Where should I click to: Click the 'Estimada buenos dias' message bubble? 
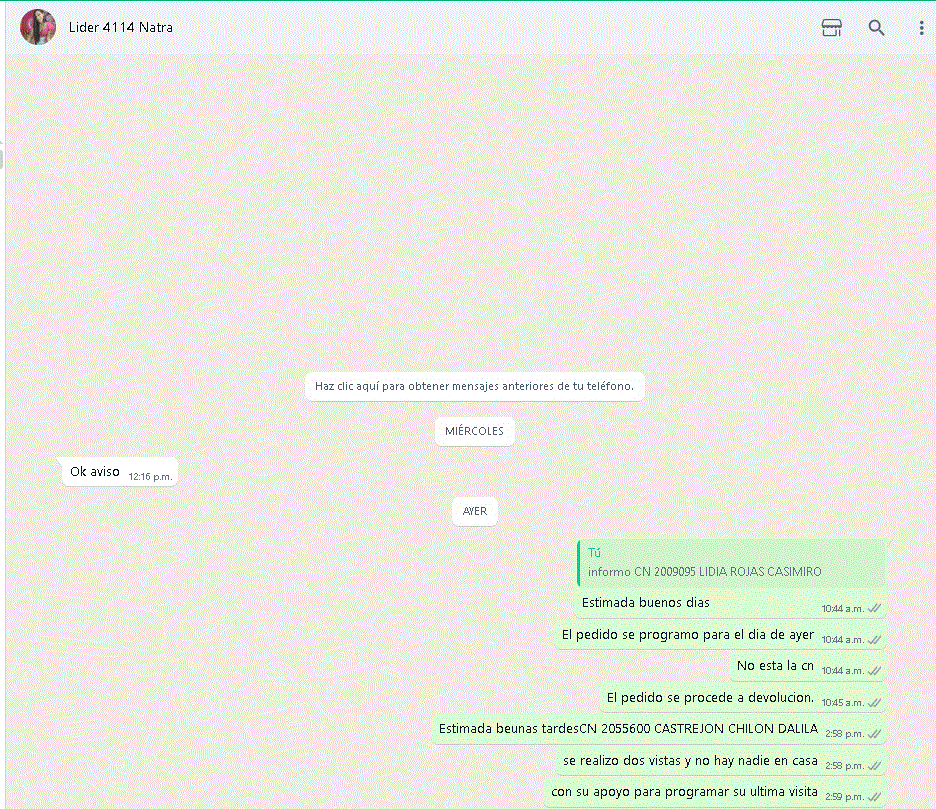646,603
